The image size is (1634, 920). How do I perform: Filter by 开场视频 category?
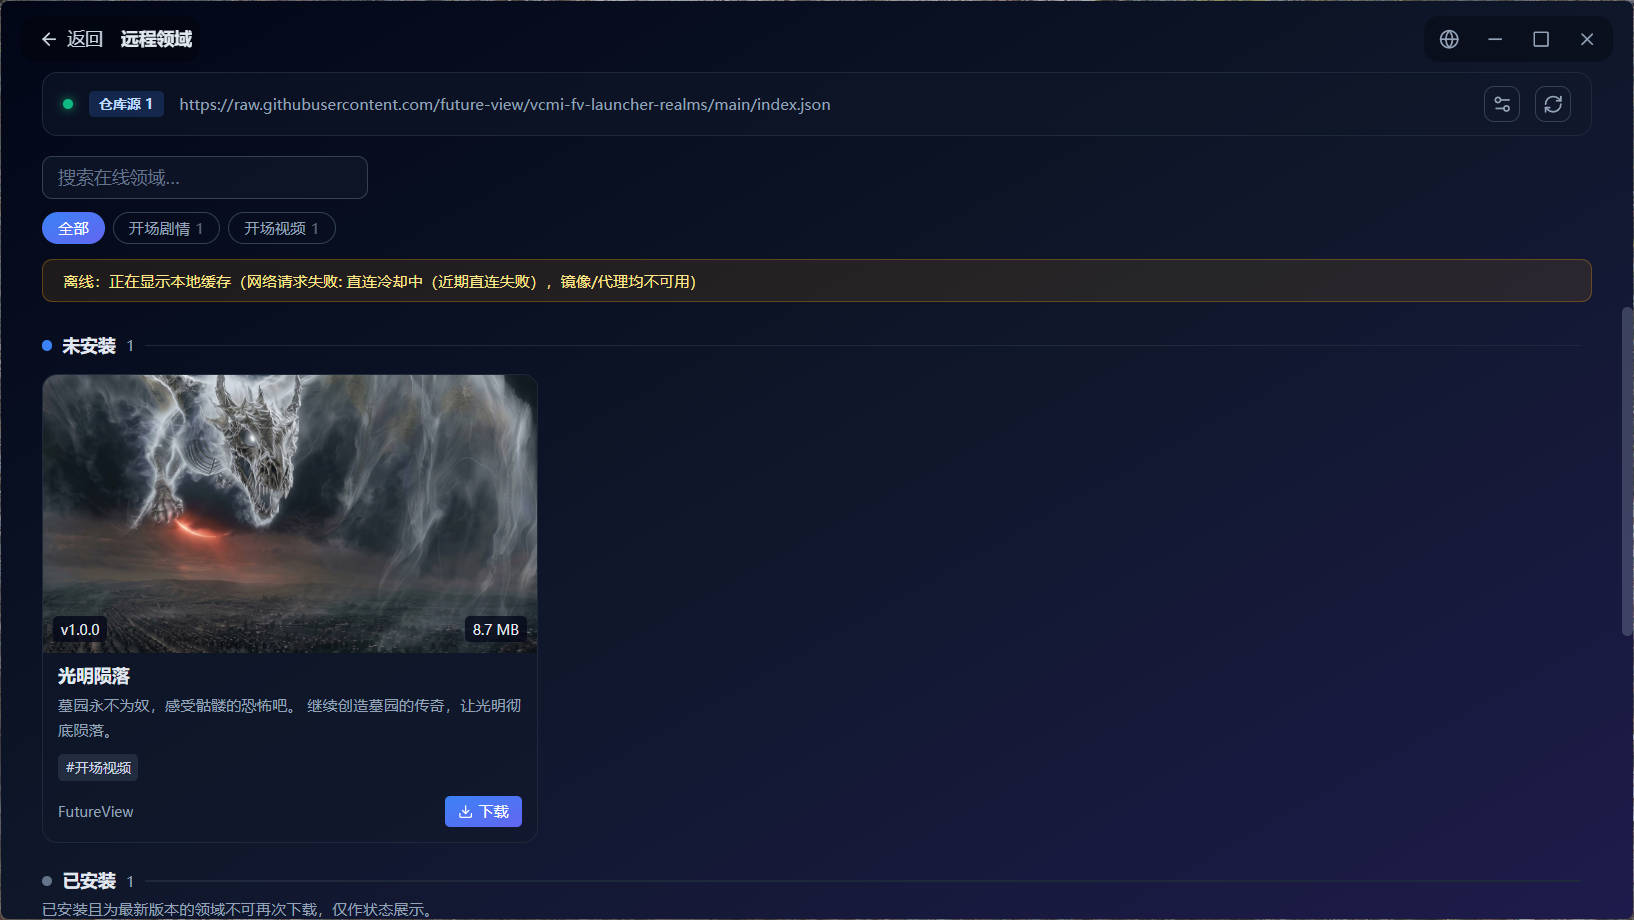click(x=282, y=228)
